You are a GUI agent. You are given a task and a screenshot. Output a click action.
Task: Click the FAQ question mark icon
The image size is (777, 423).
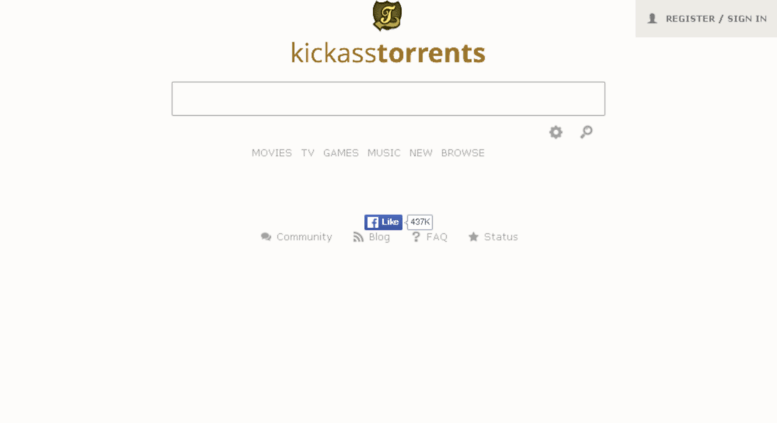(416, 237)
